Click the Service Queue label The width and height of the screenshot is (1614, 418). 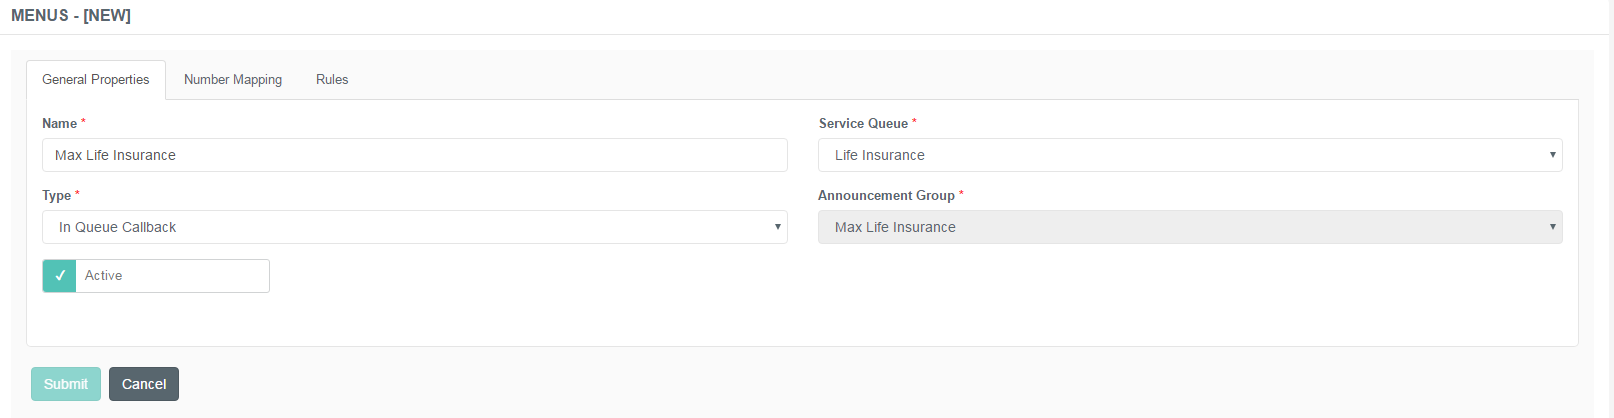click(x=863, y=123)
